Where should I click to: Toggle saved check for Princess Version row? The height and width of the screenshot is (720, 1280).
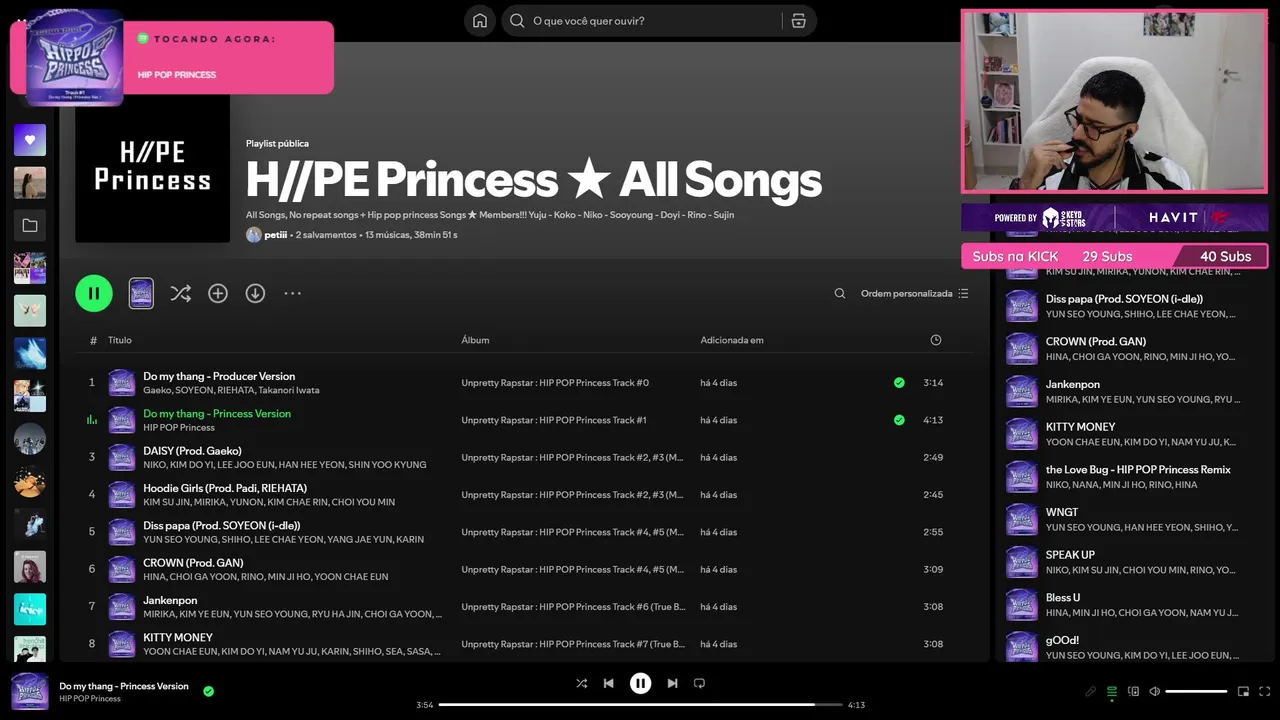coord(899,420)
